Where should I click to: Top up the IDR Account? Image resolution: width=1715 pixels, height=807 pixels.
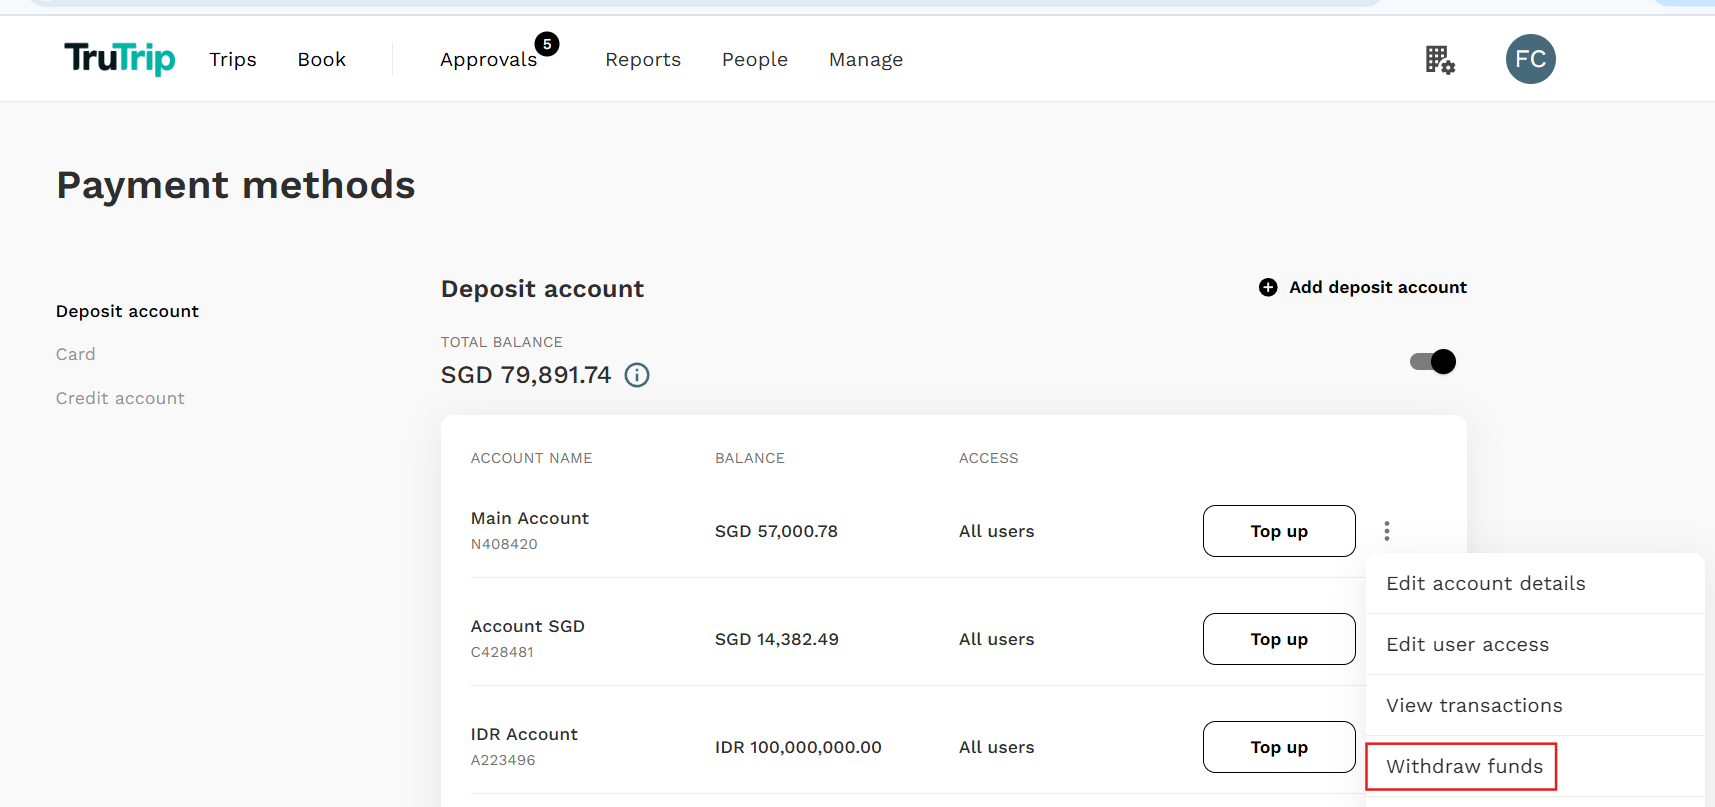tap(1279, 747)
